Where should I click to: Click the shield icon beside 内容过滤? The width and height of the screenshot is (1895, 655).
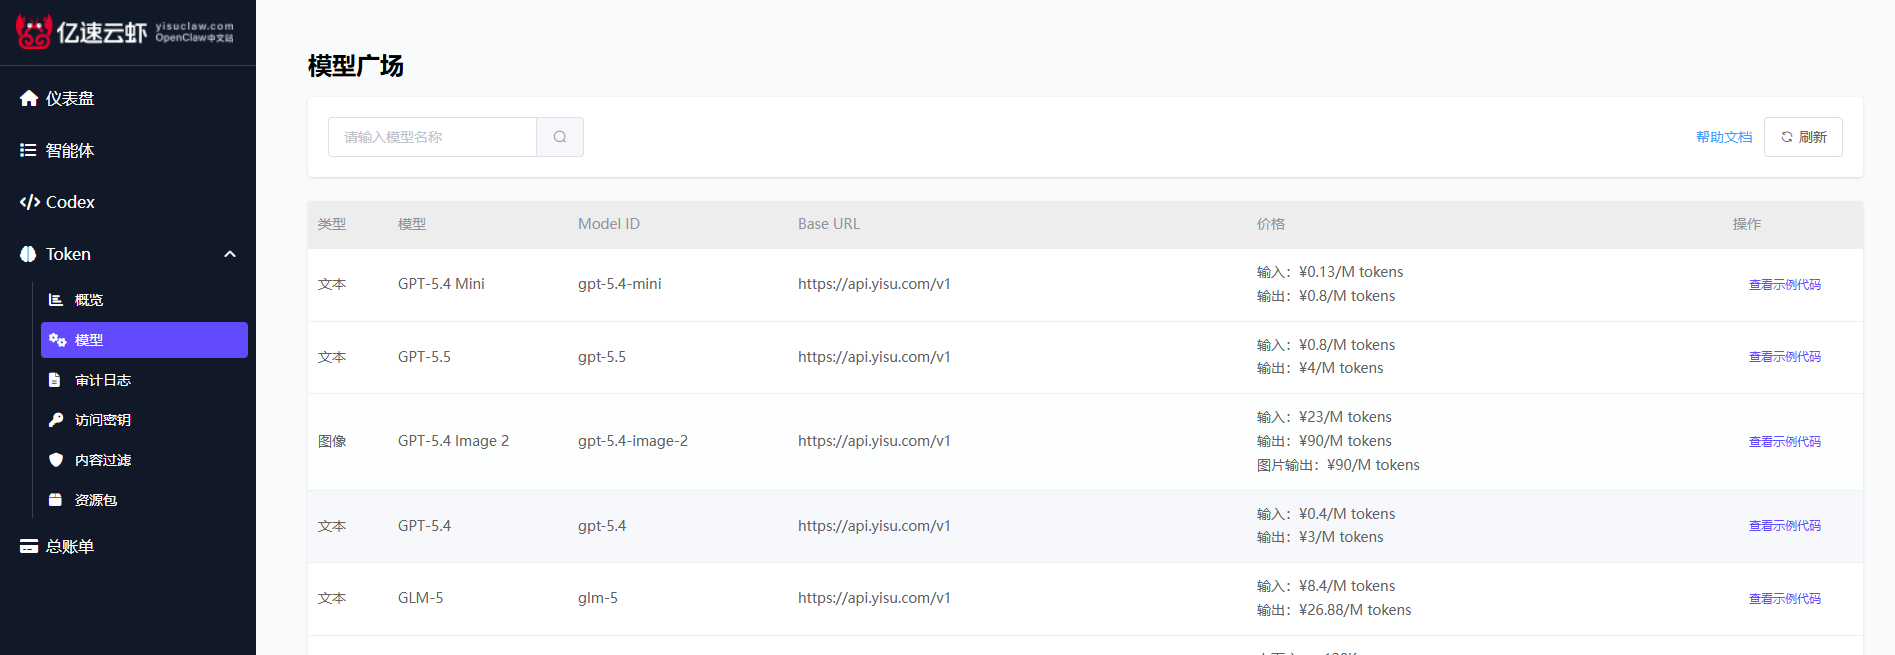tap(56, 460)
